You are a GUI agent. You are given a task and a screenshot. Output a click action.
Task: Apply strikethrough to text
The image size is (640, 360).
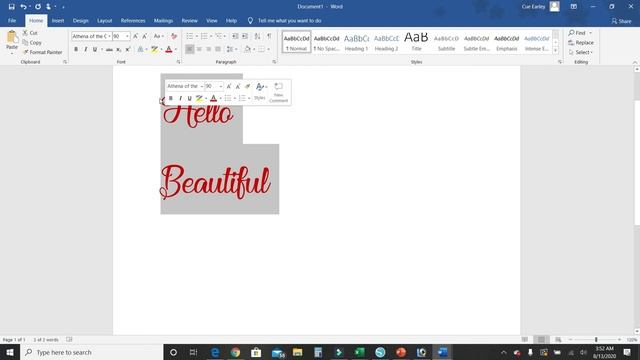[x=109, y=49]
